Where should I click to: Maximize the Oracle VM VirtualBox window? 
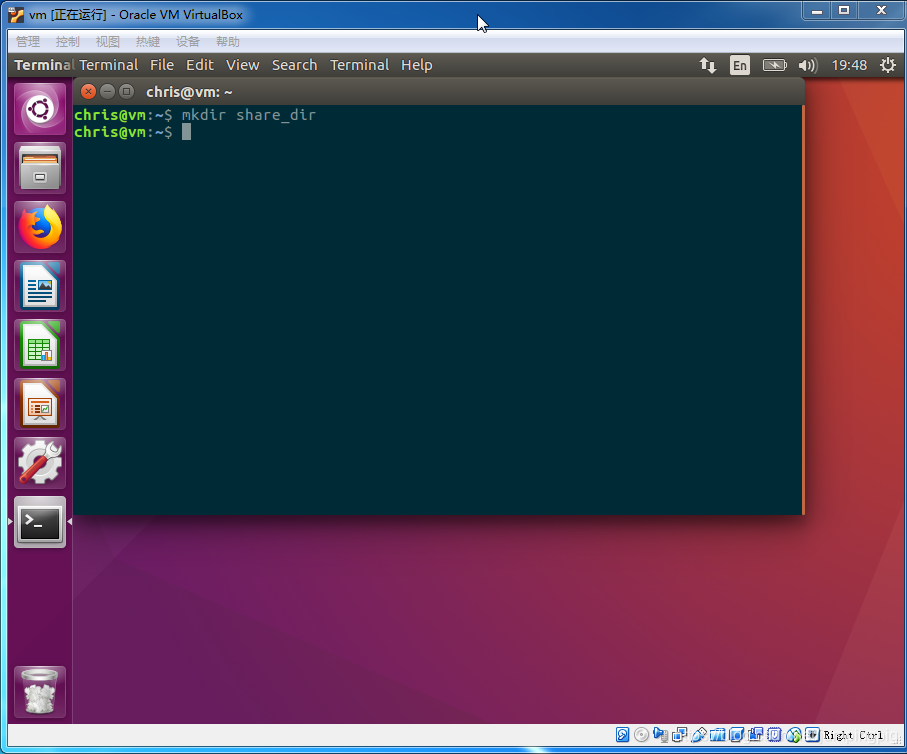pos(844,11)
